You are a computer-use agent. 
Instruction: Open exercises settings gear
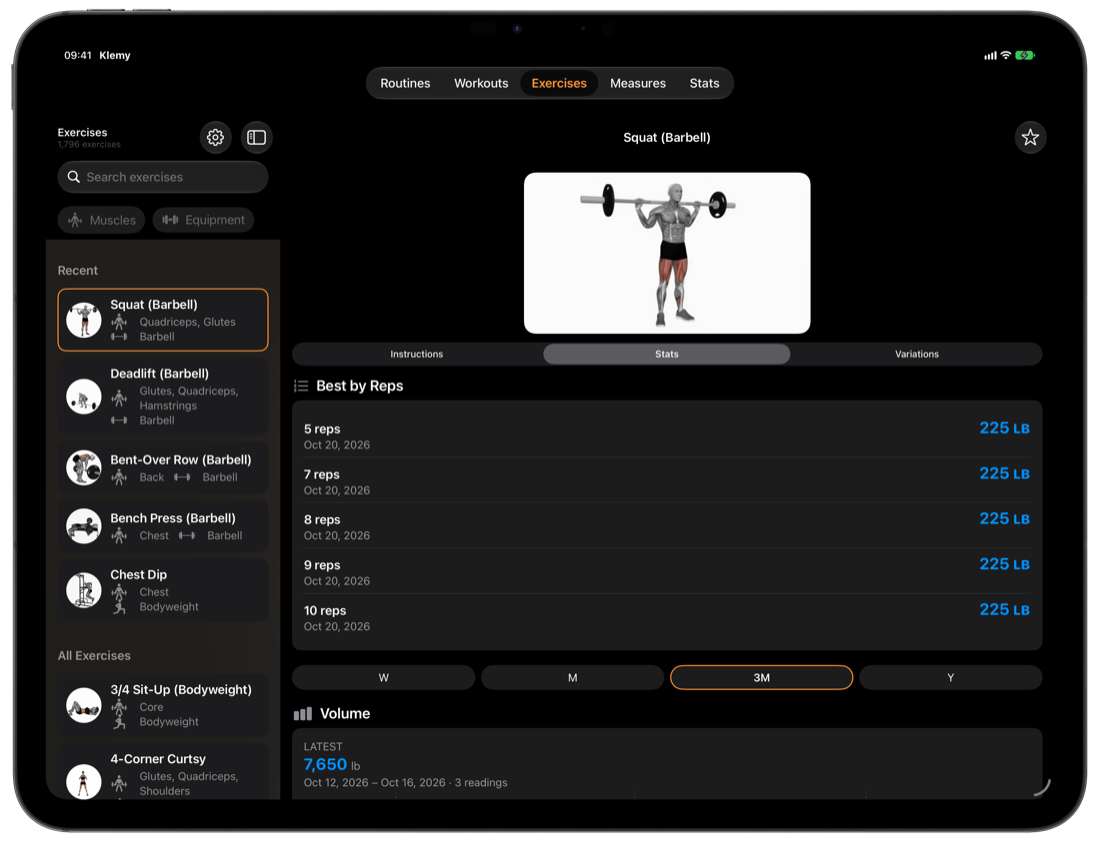point(215,137)
